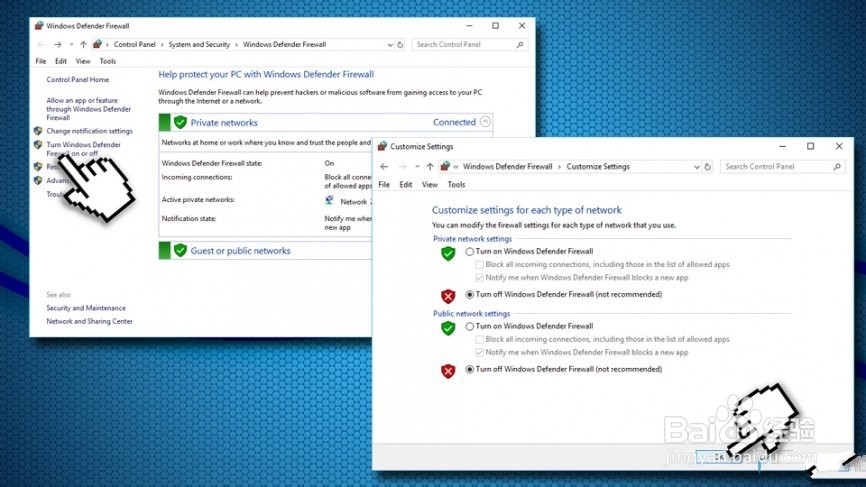Go up one level in Windows Defender Firewall window
Image resolution: width=866 pixels, height=487 pixels.
pos(83,44)
